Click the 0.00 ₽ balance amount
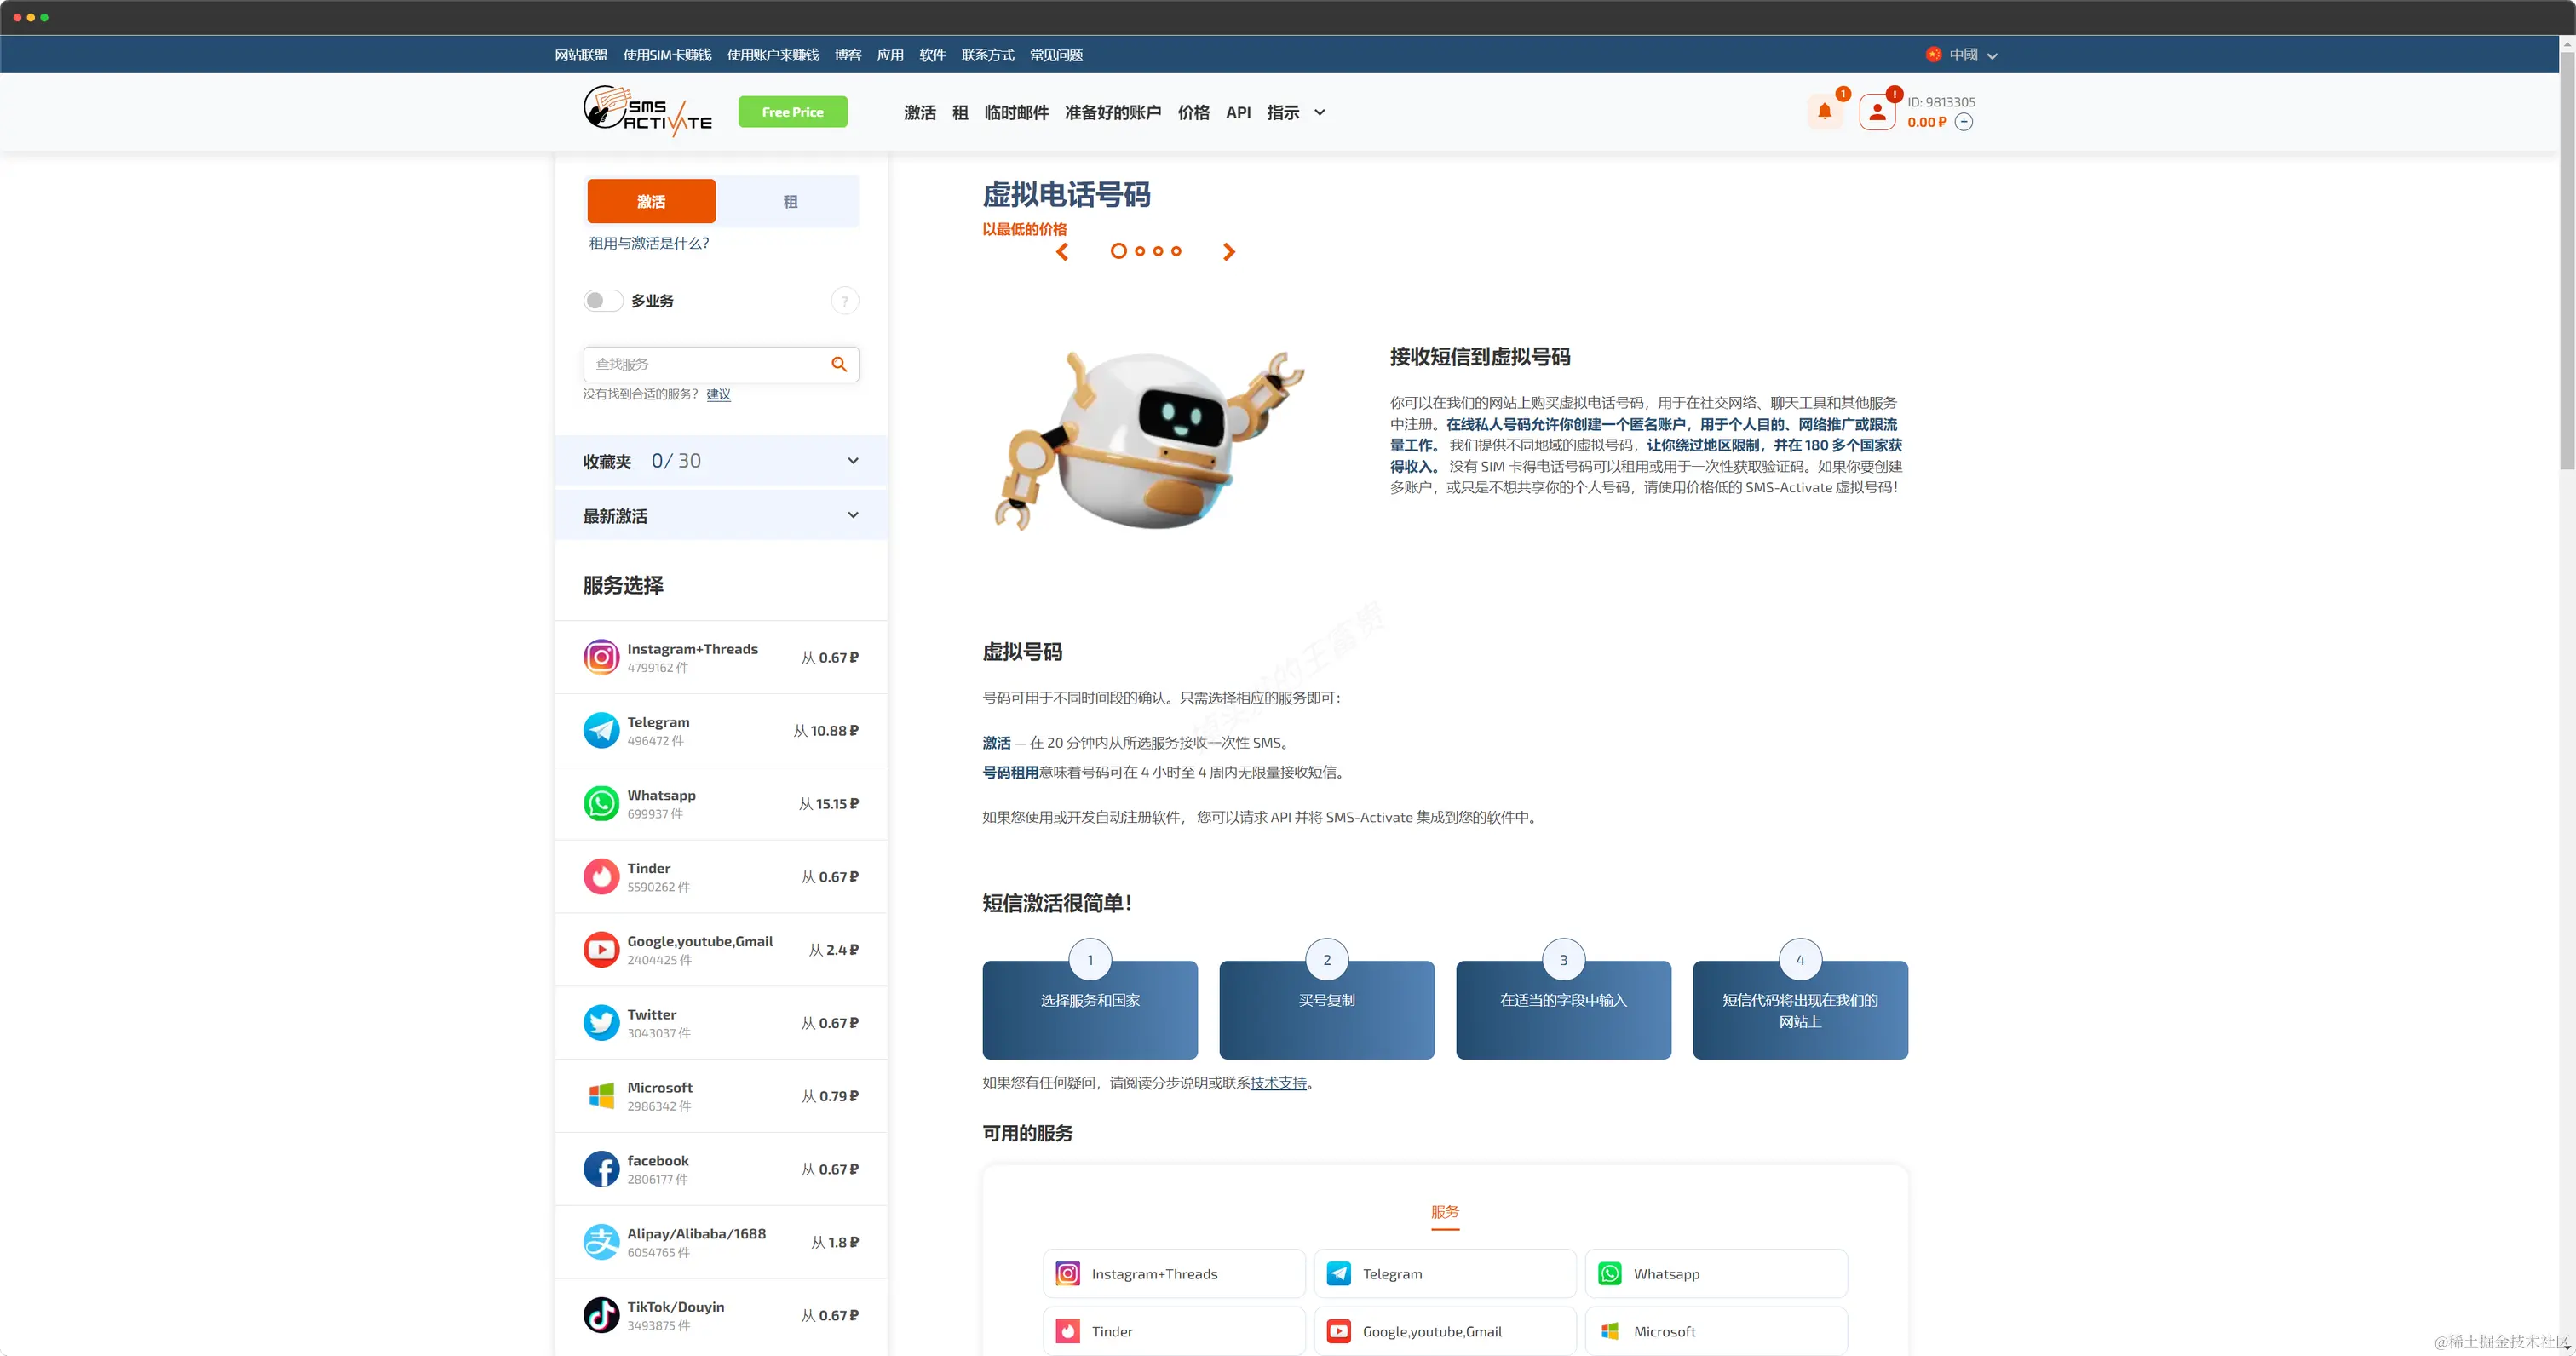Screen dimensions: 2576x1356 click(x=1927, y=122)
